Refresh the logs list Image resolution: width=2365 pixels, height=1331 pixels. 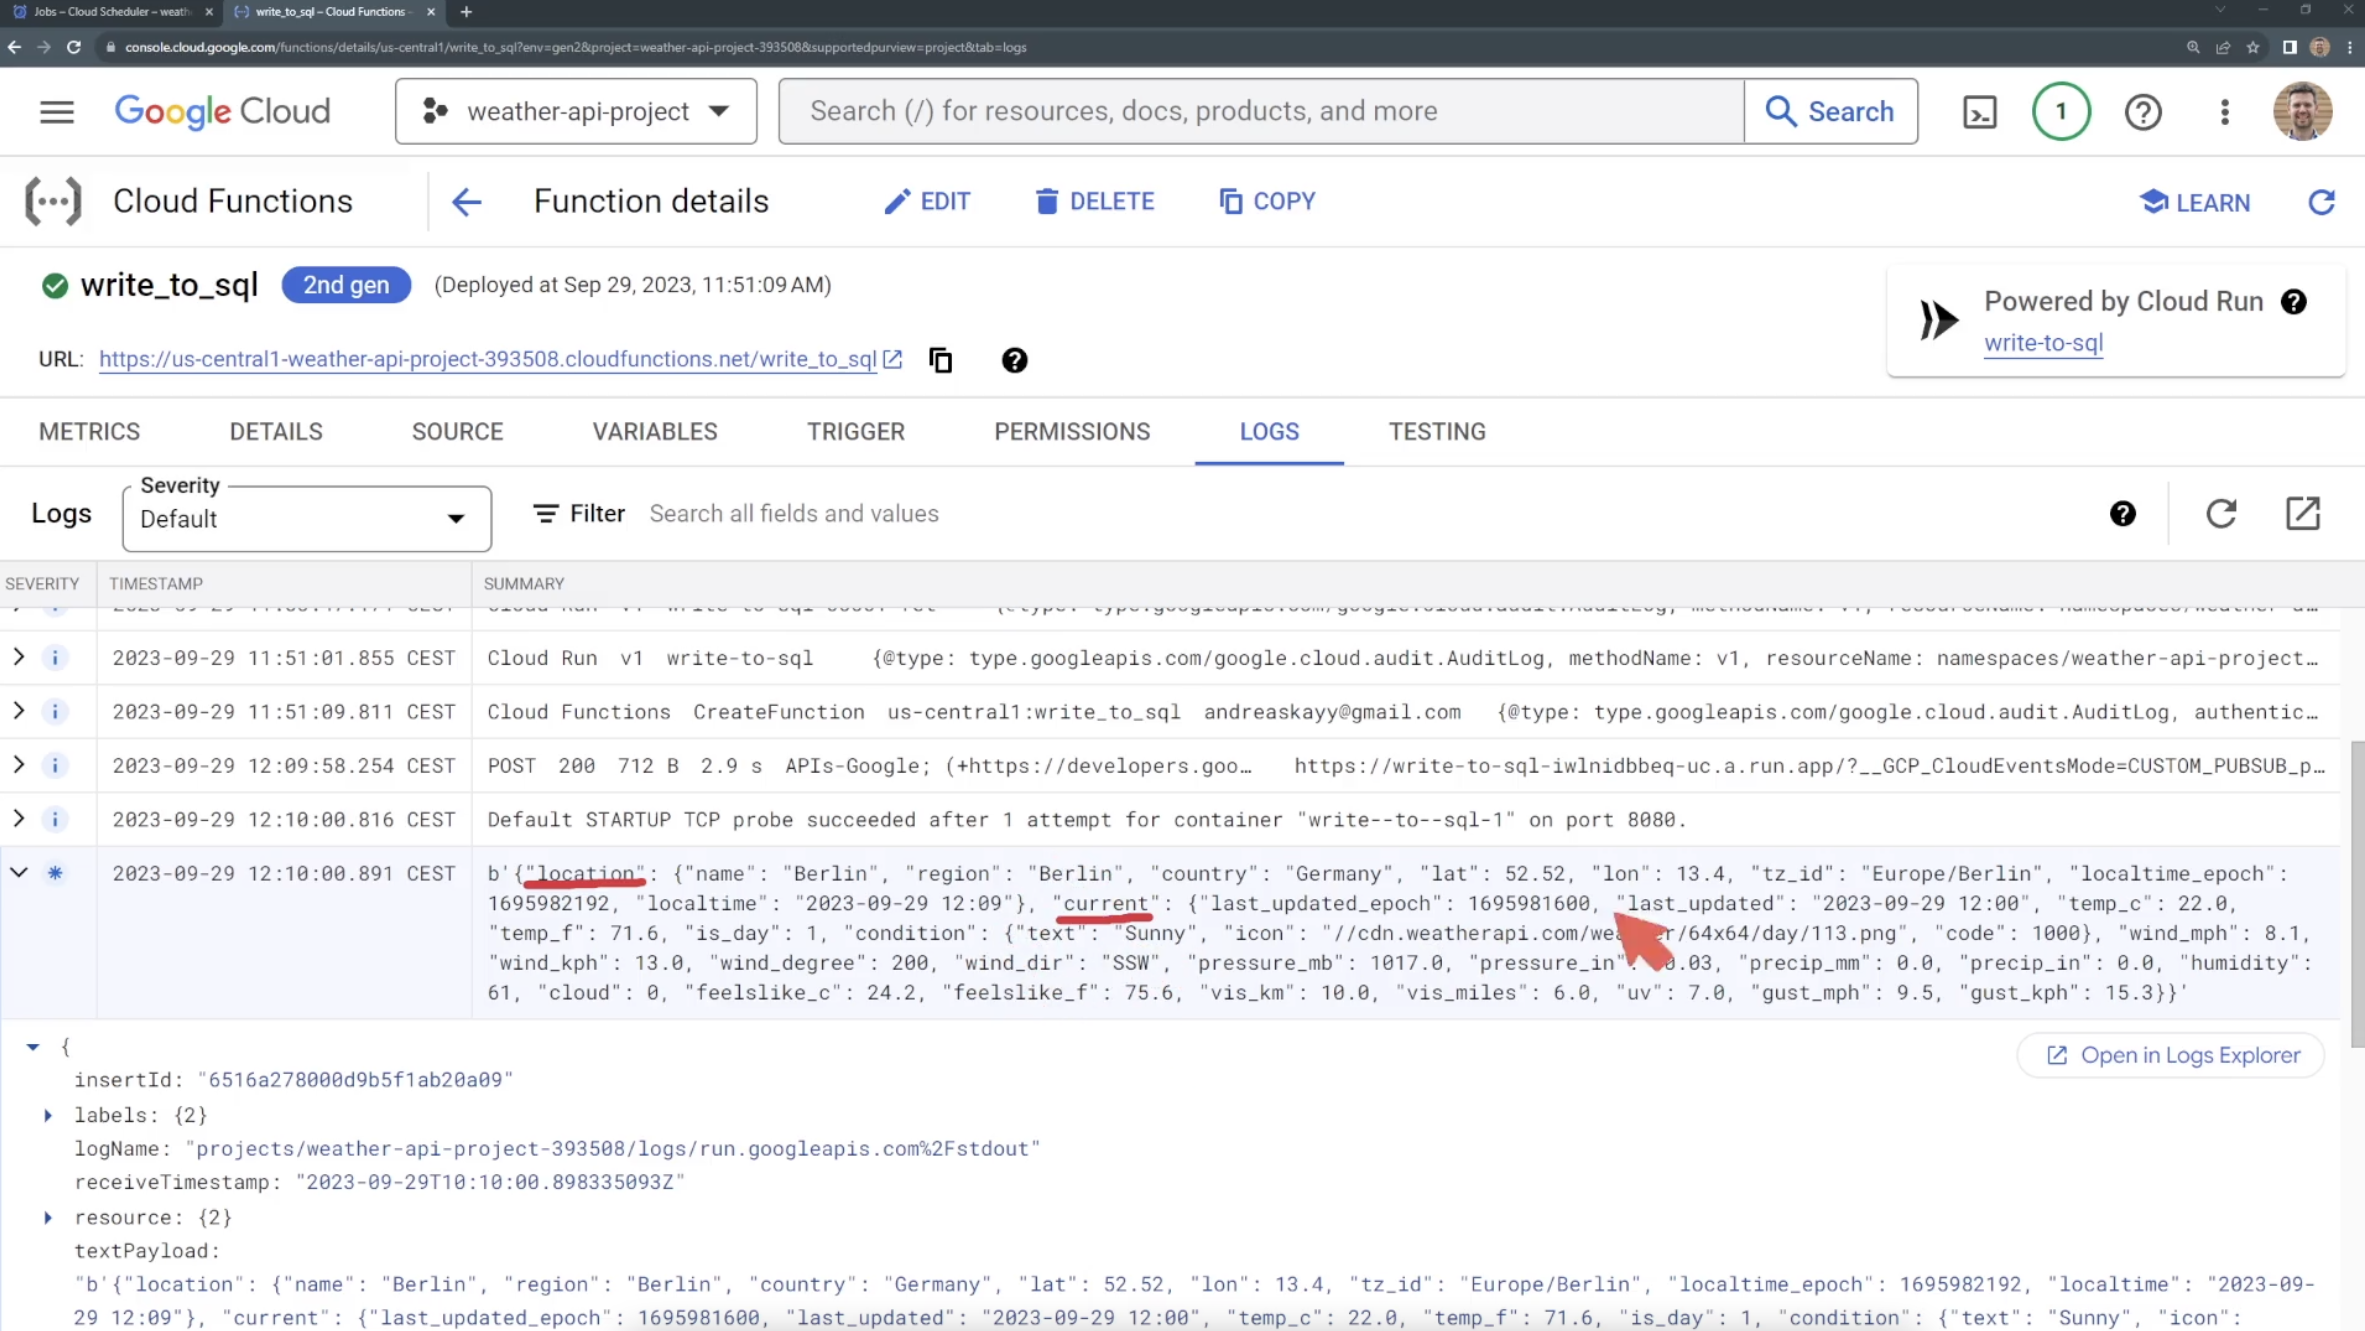[x=2221, y=514]
